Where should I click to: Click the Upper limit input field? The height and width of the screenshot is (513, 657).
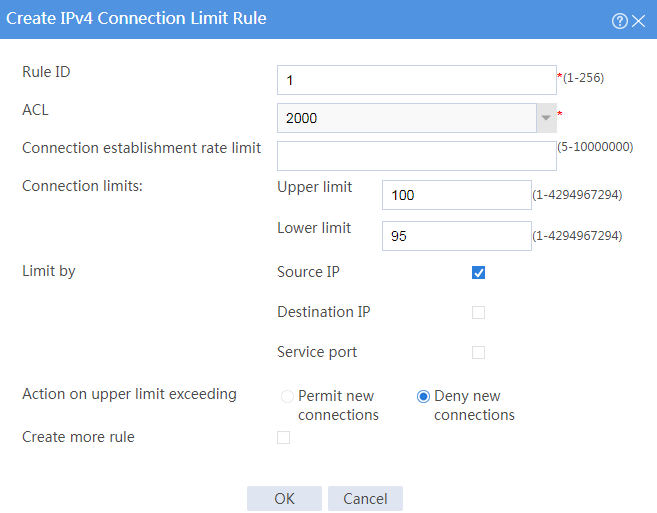[457, 195]
